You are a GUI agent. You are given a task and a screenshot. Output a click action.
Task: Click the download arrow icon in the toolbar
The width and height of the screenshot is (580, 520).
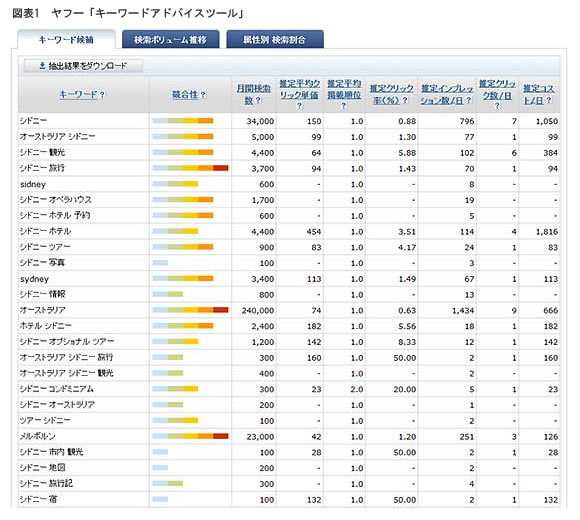(x=42, y=66)
